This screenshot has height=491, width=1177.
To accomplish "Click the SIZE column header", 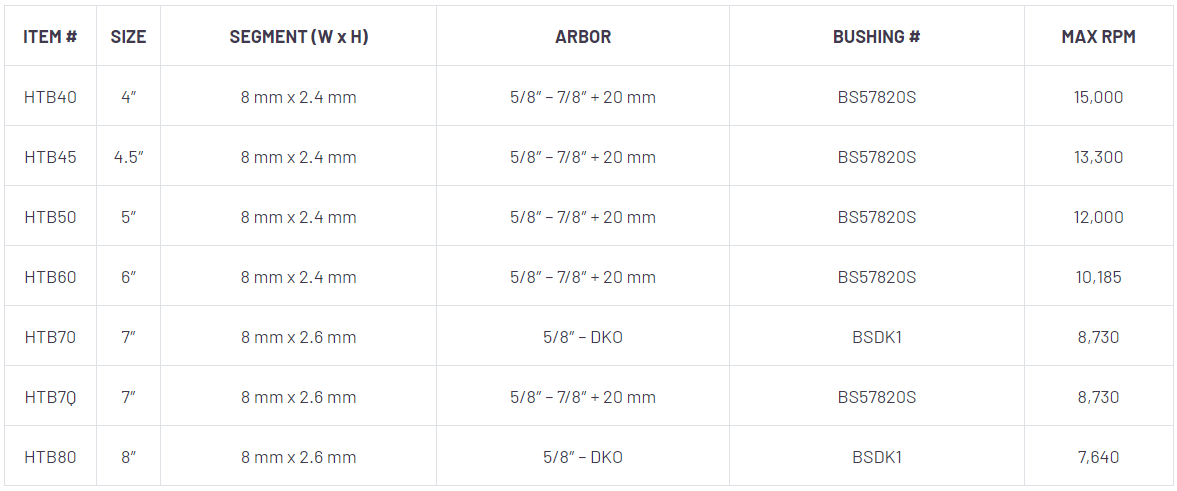I will pos(128,37).
